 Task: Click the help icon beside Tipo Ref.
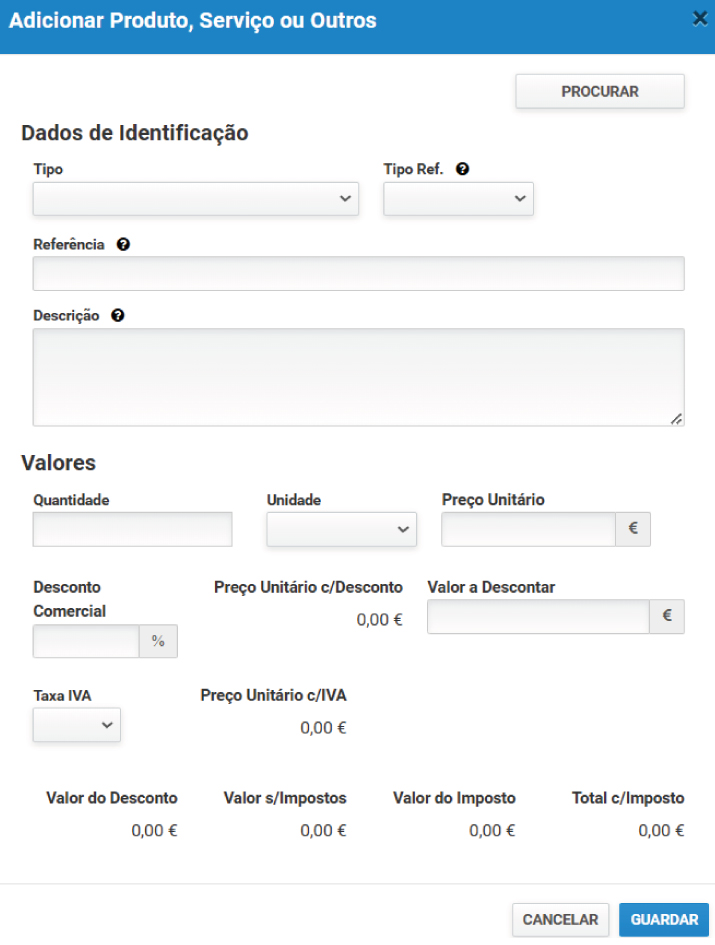(x=462, y=169)
